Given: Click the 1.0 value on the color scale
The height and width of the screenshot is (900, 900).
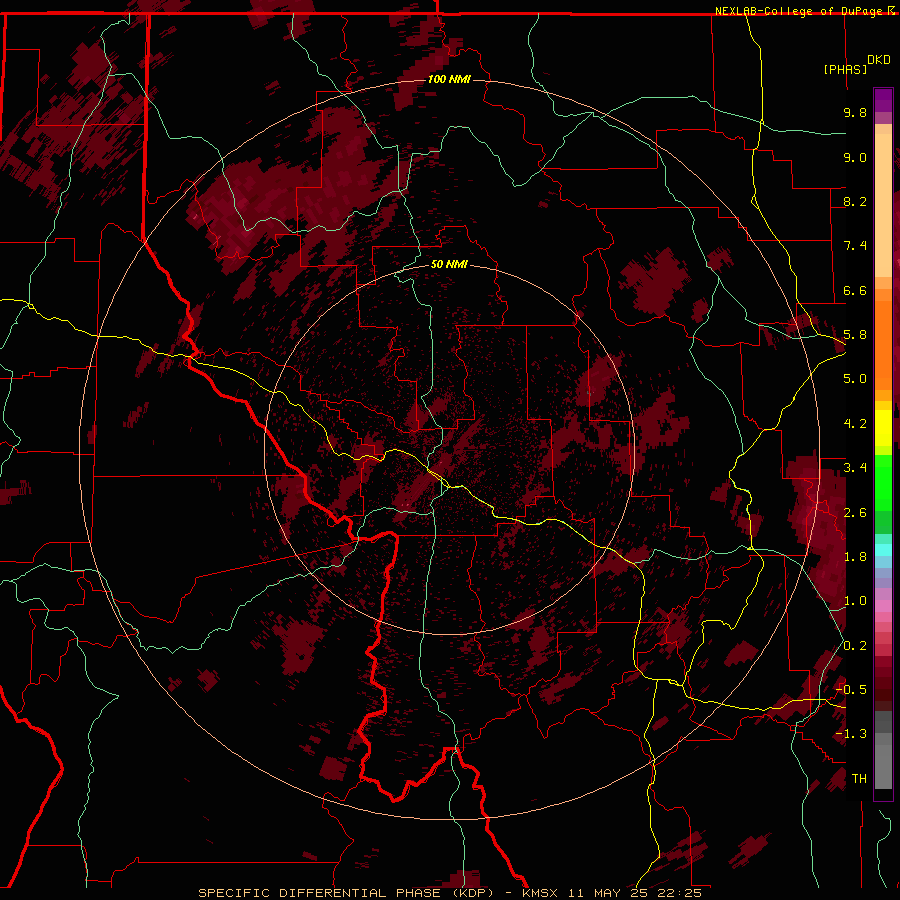Looking at the screenshot, I should (x=855, y=601).
